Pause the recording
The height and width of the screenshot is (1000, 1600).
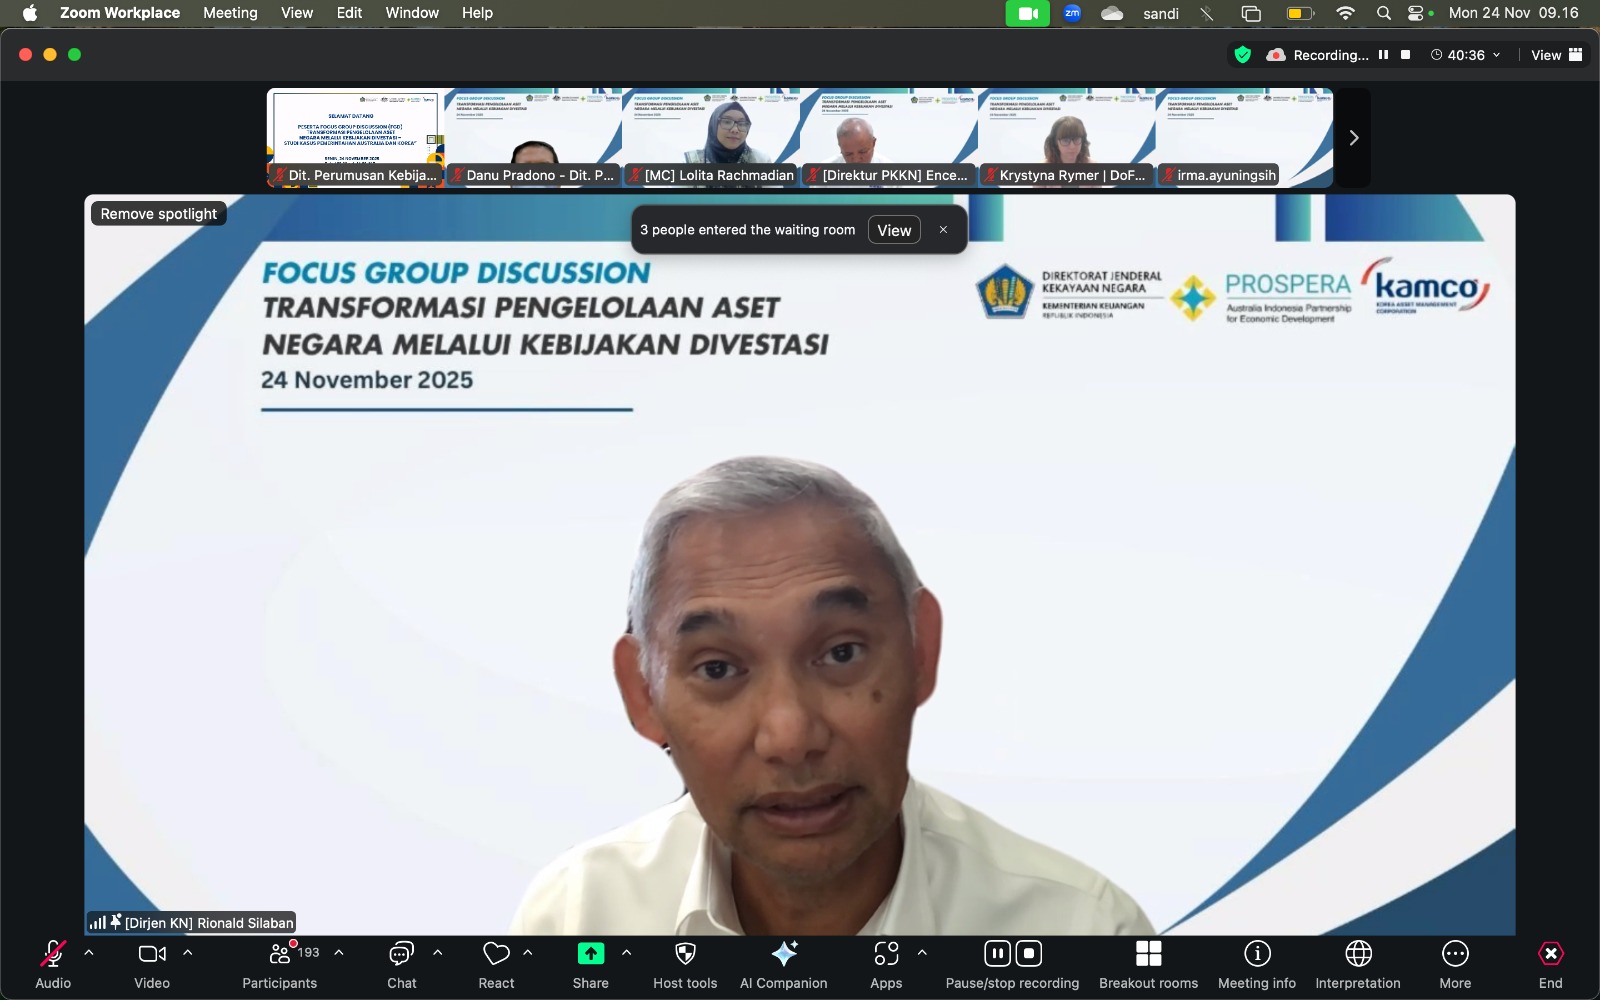point(997,952)
